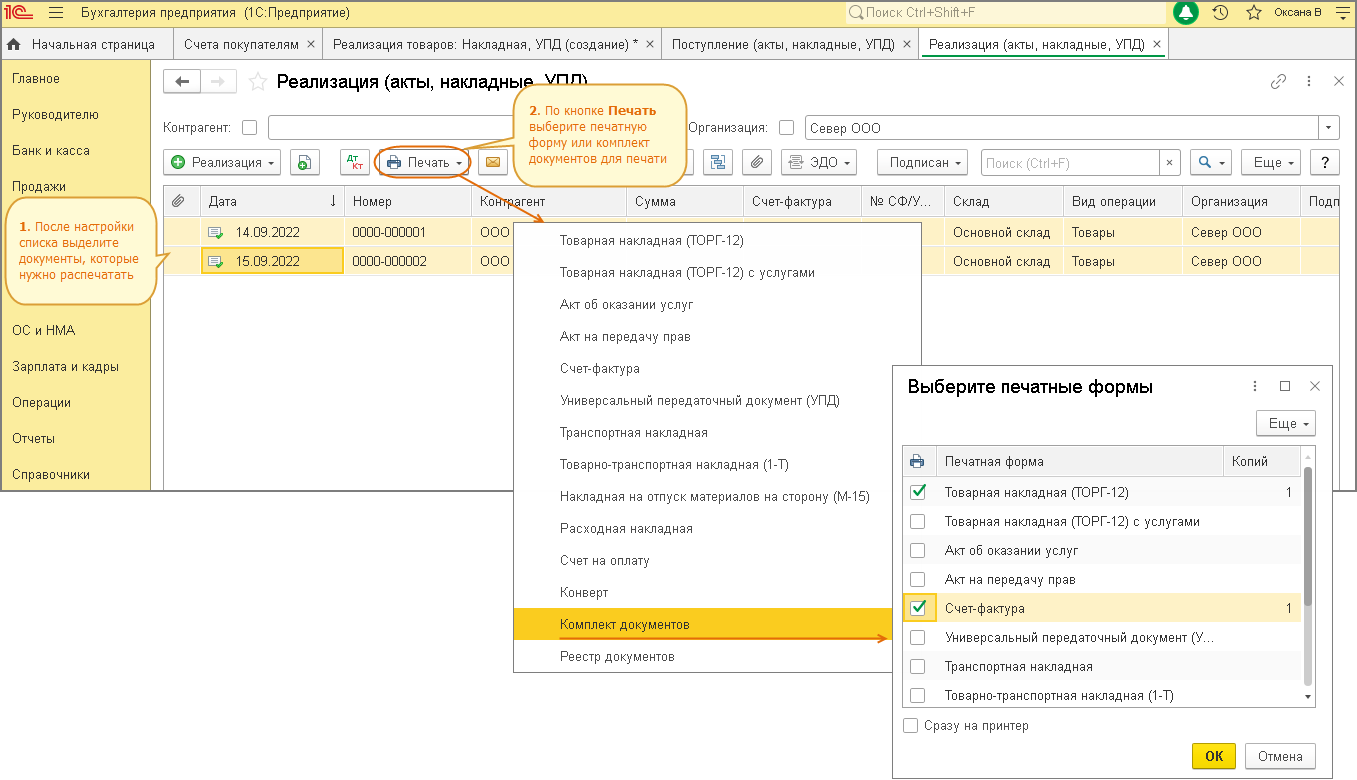Open Руководителю sidebar section
The height and width of the screenshot is (780, 1357).
pyautogui.click(x=56, y=115)
